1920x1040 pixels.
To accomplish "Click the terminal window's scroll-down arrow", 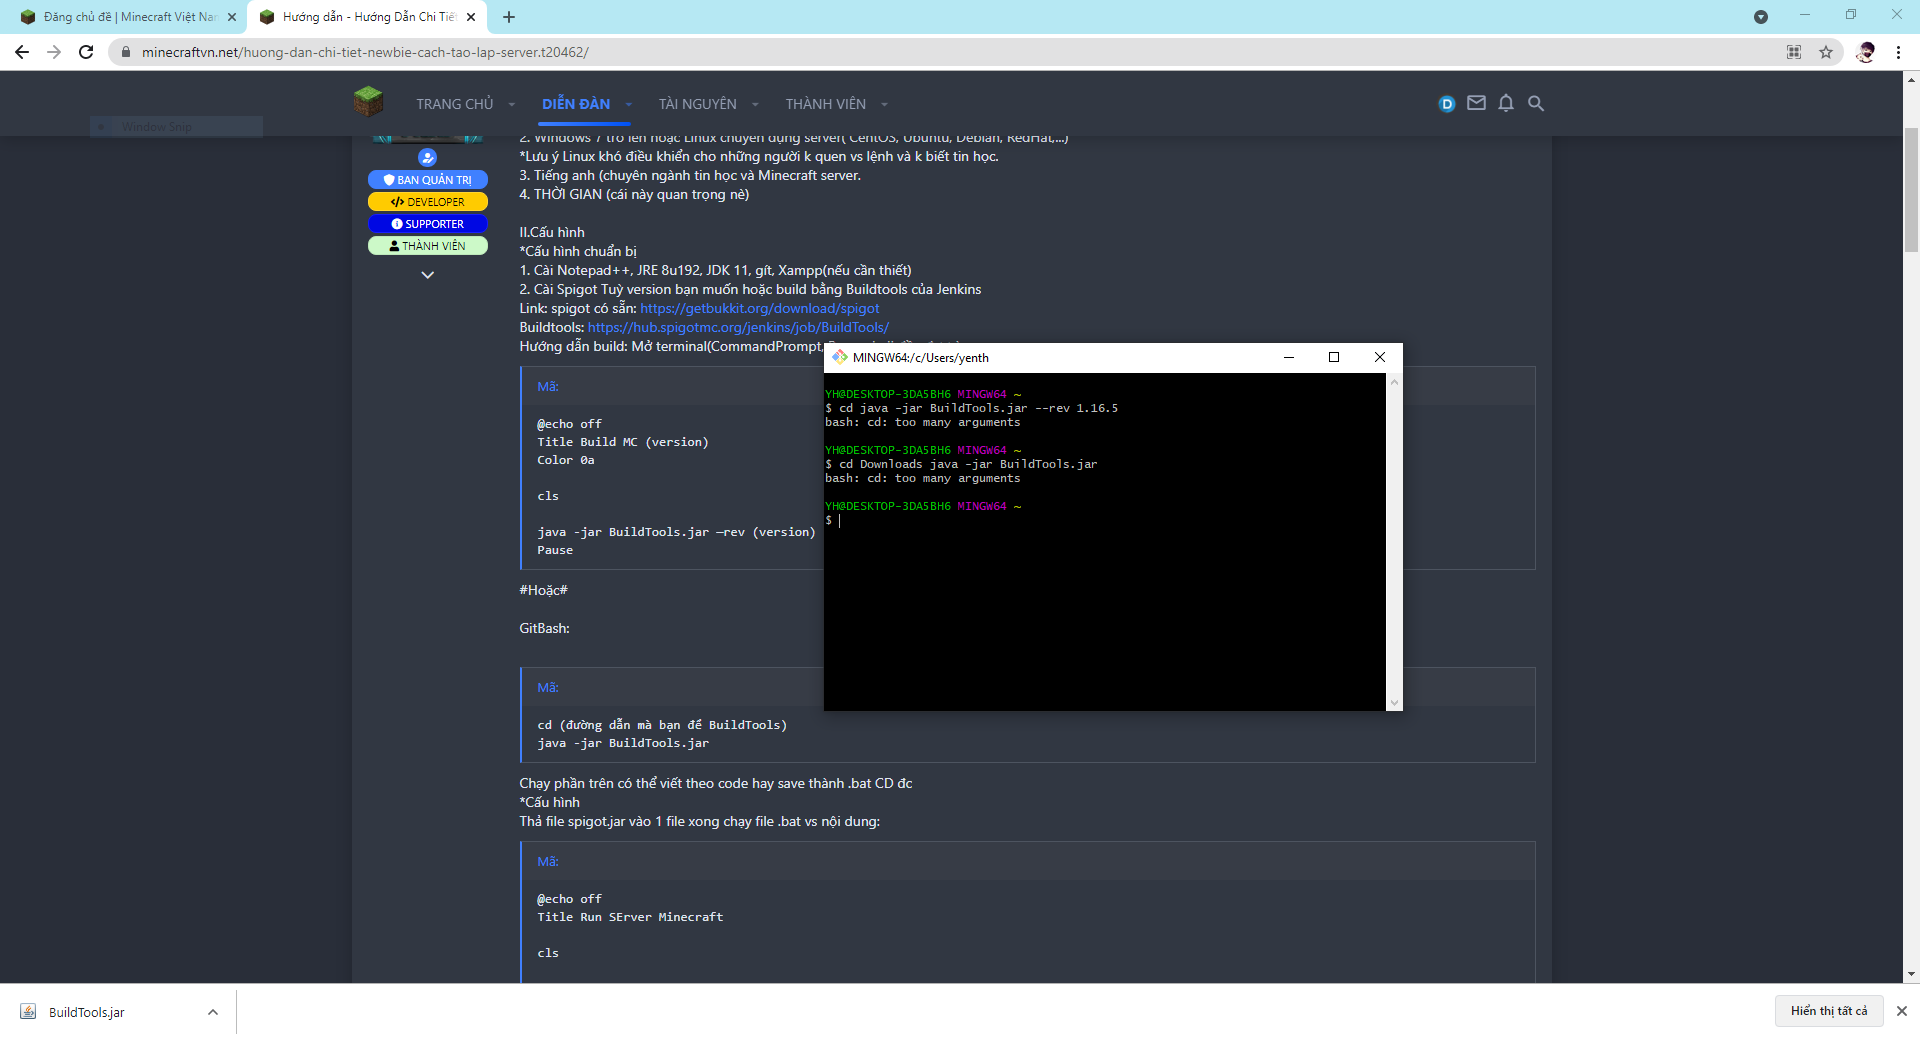I will click(x=1394, y=703).
